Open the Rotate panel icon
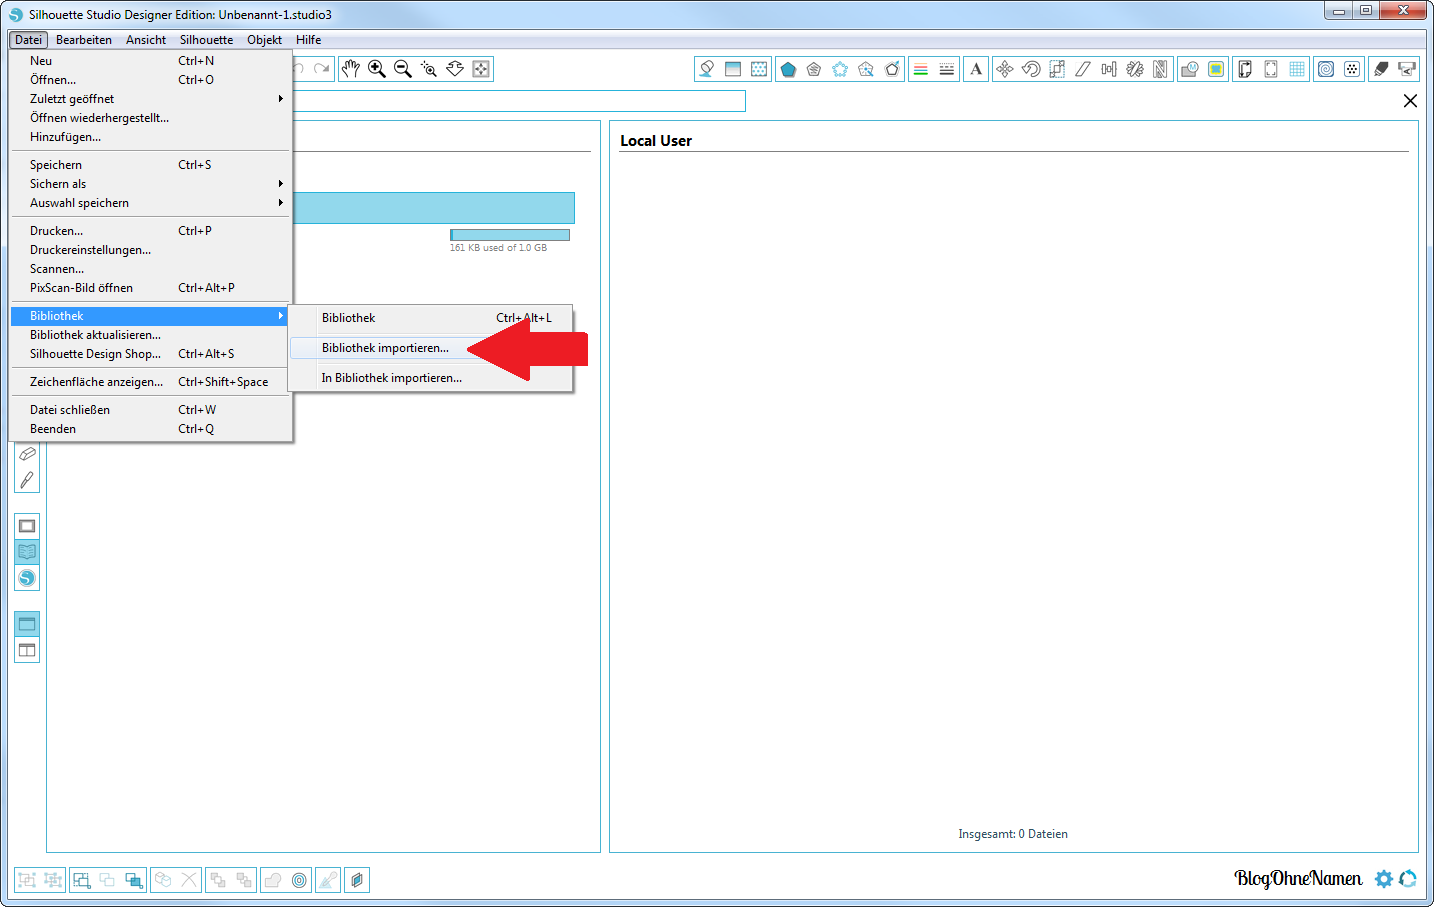The image size is (1434, 907). coord(1031,69)
